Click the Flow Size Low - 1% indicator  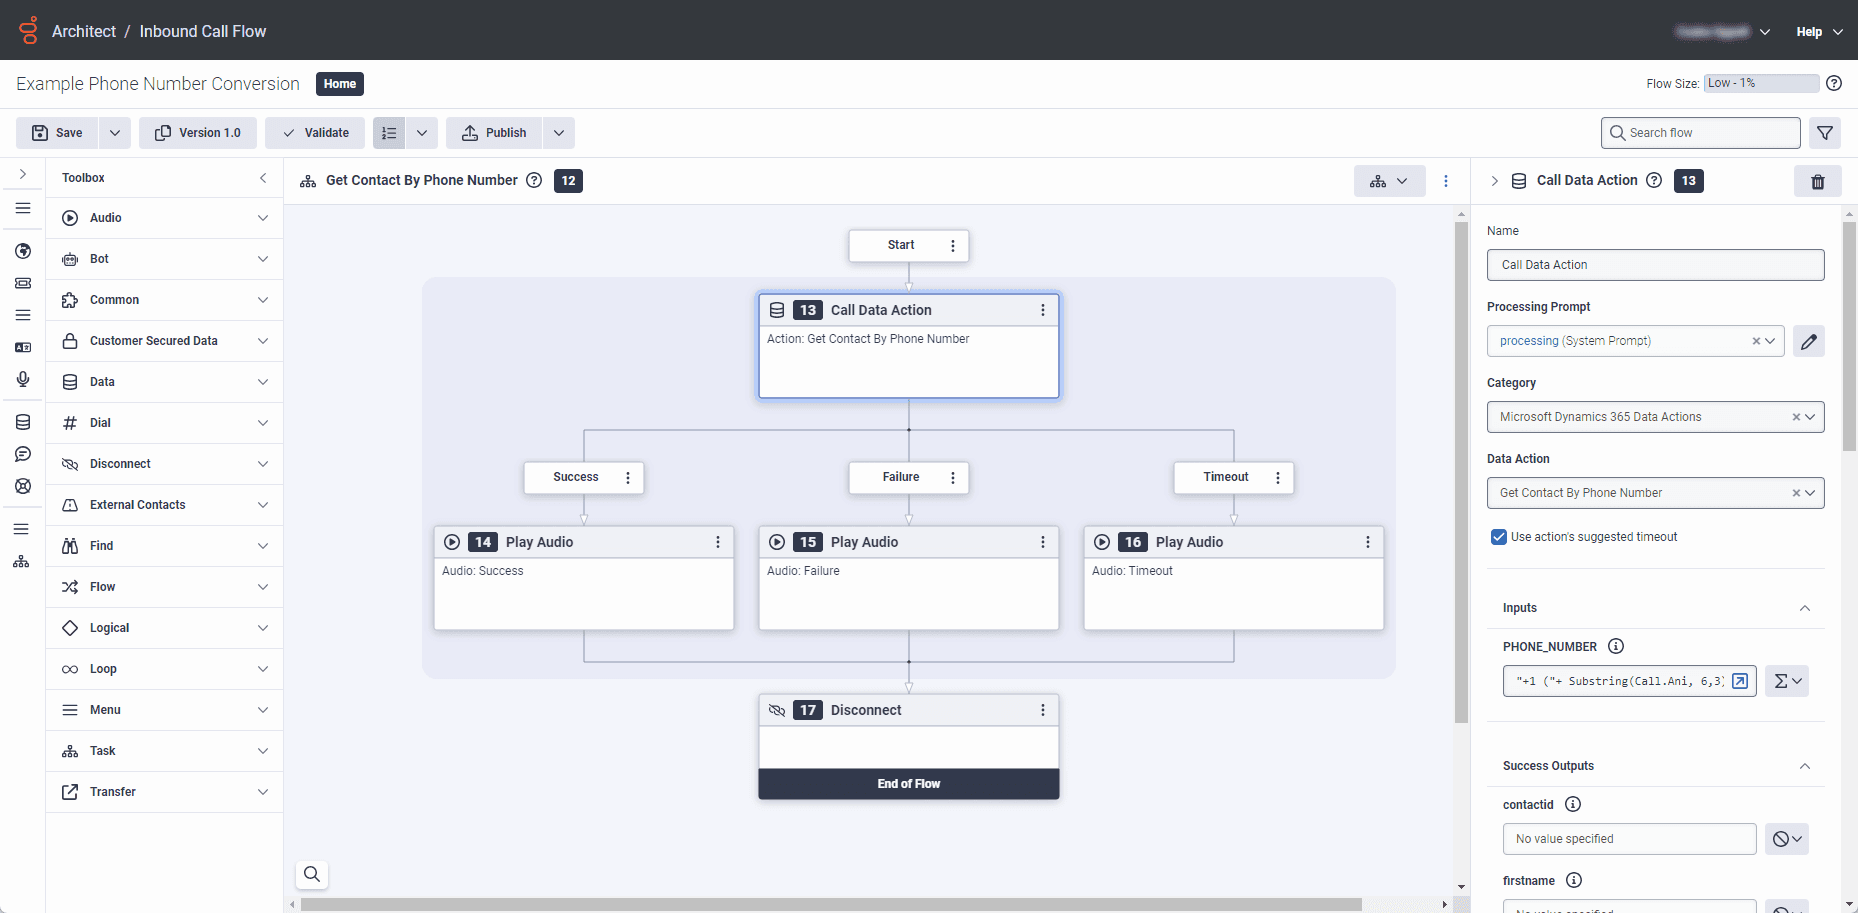1761,83
